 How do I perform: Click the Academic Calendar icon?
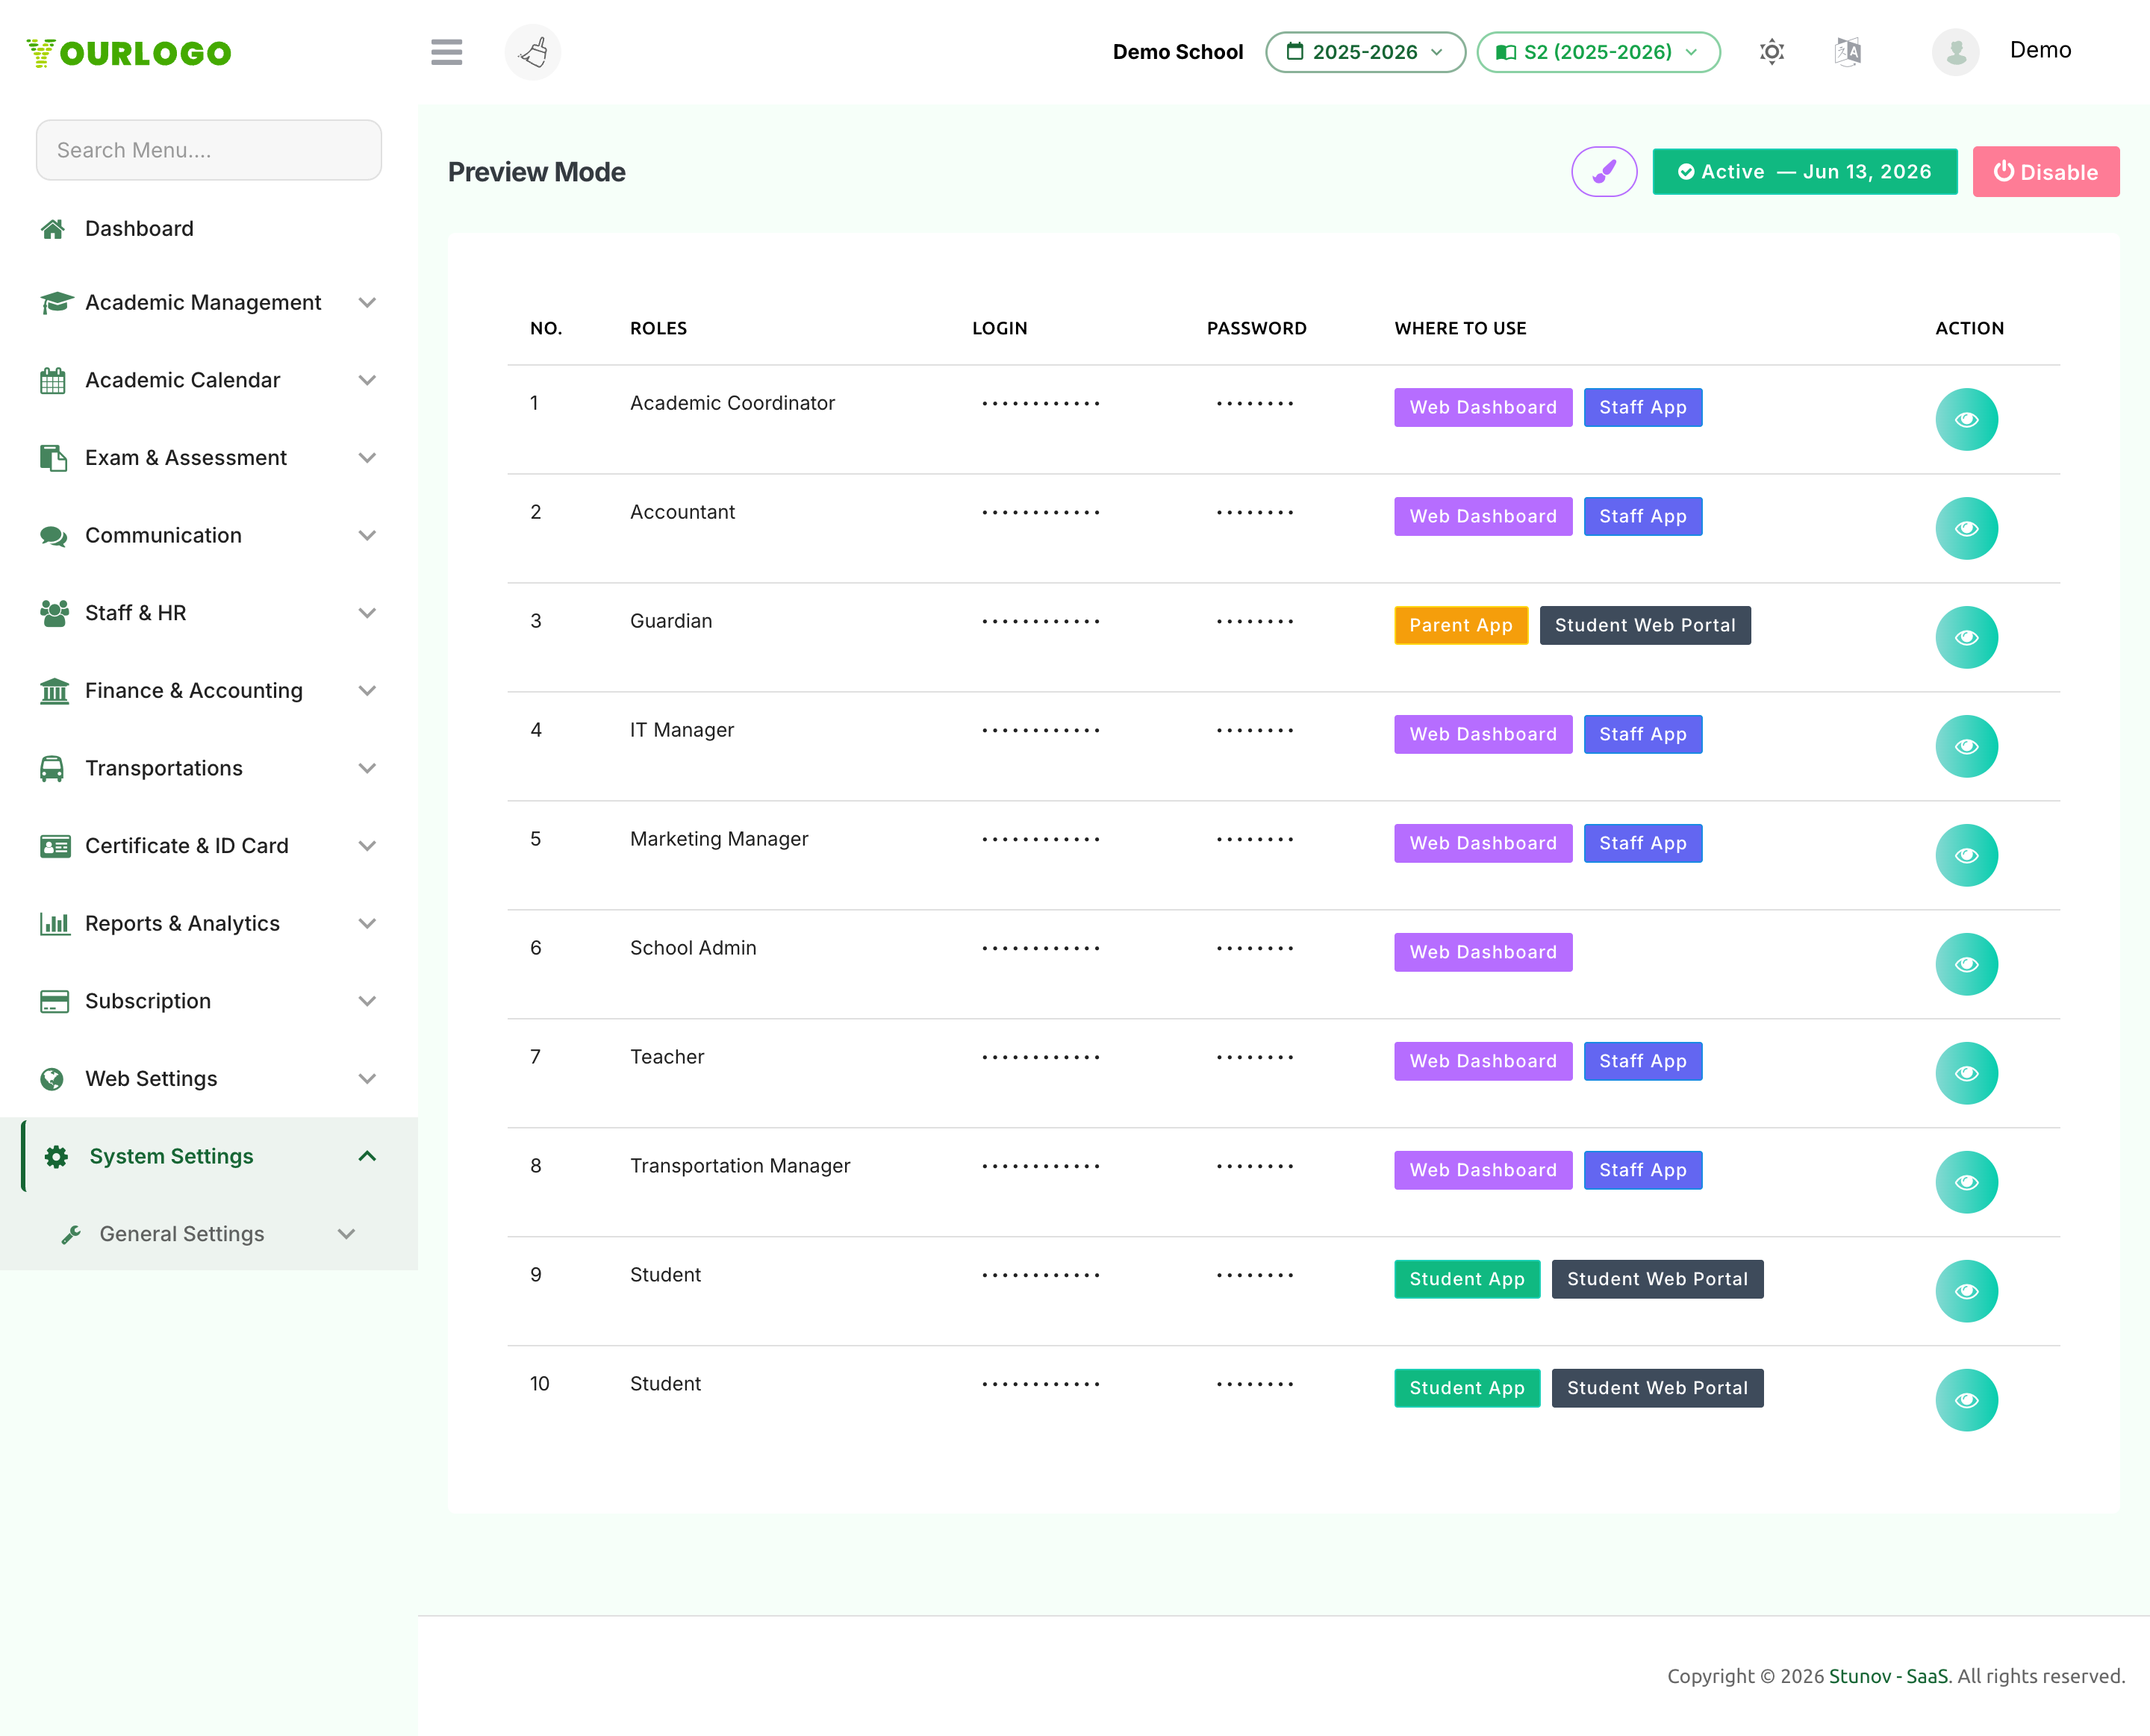click(53, 380)
